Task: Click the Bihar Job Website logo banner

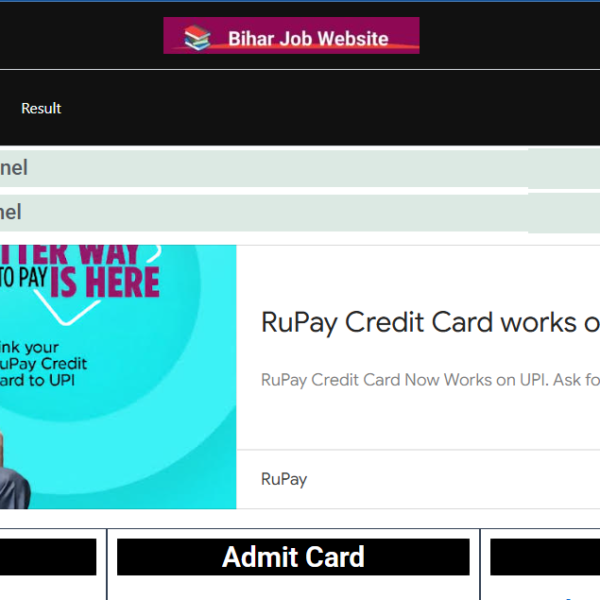Action: (291, 36)
